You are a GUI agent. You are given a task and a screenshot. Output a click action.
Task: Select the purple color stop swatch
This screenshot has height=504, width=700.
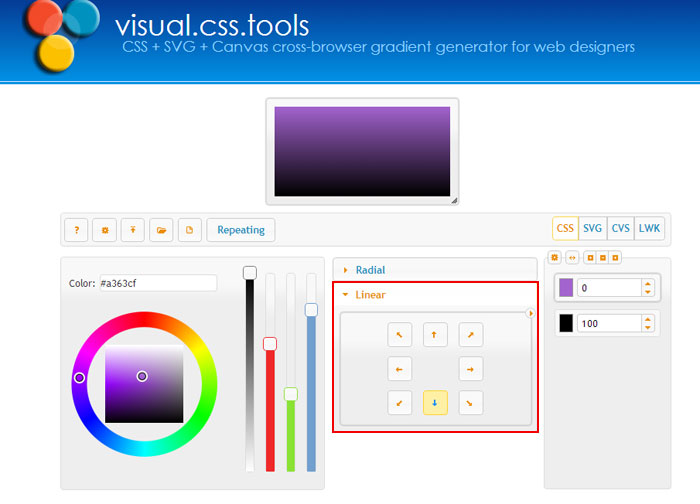coord(566,288)
